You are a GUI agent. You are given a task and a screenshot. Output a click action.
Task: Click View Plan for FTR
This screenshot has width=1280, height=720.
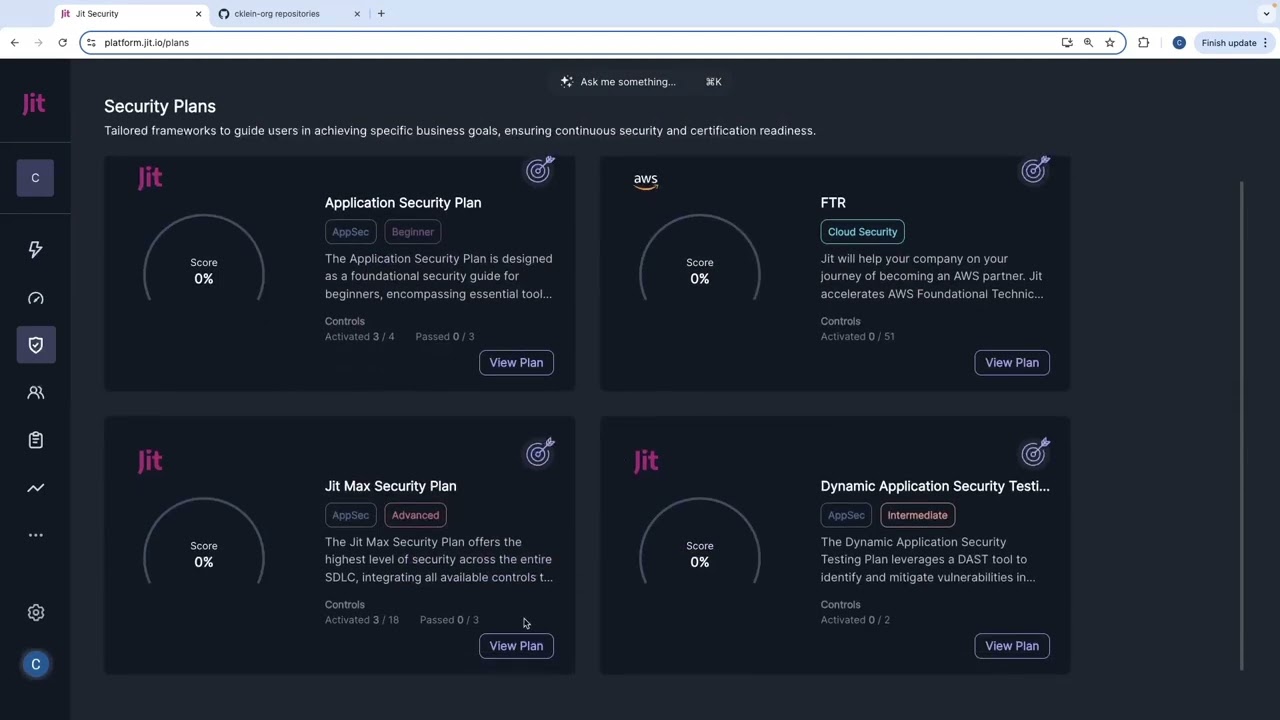[x=1012, y=363]
